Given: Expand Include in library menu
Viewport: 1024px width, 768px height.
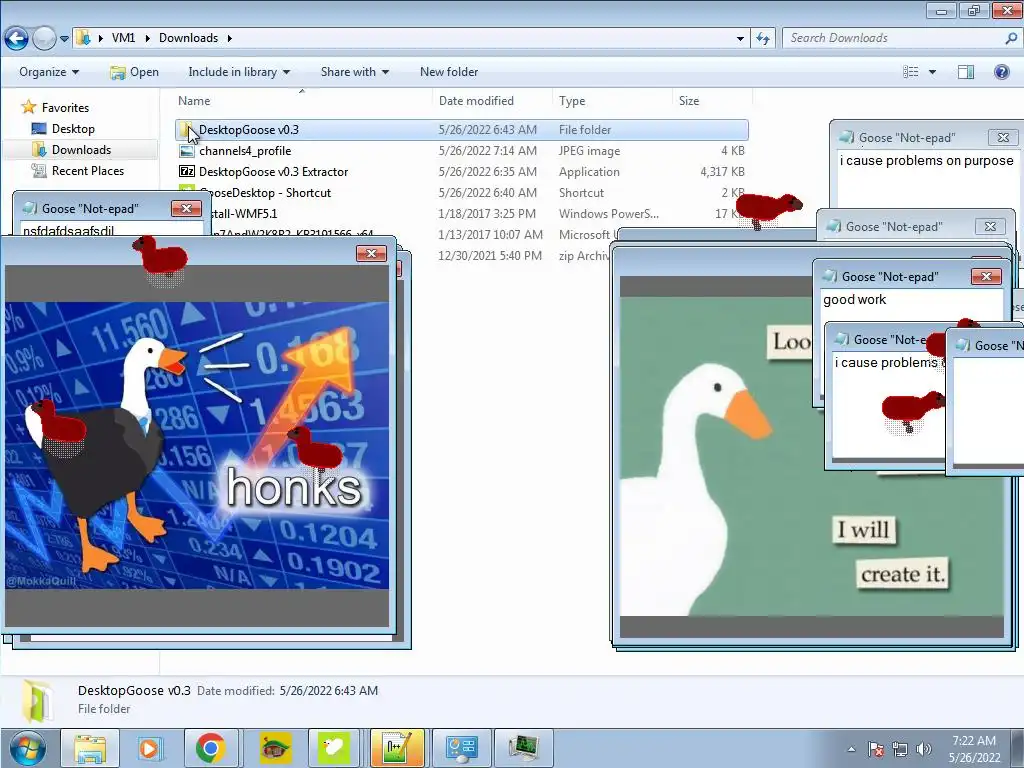Looking at the screenshot, I should (x=239, y=72).
